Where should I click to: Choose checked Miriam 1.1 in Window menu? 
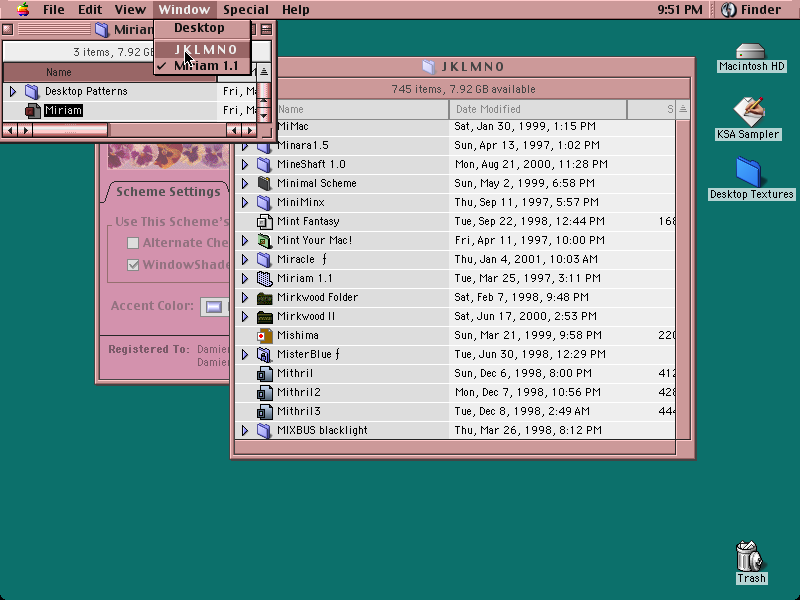(x=202, y=66)
